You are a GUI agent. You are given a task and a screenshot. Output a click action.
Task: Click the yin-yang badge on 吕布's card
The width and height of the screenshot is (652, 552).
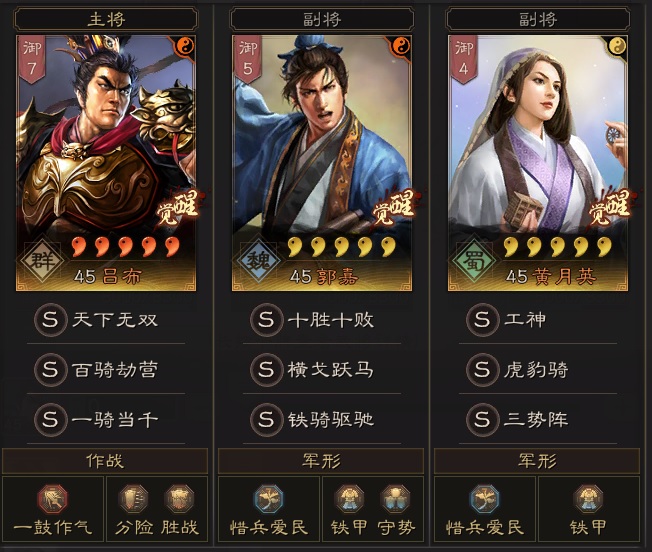point(185,46)
